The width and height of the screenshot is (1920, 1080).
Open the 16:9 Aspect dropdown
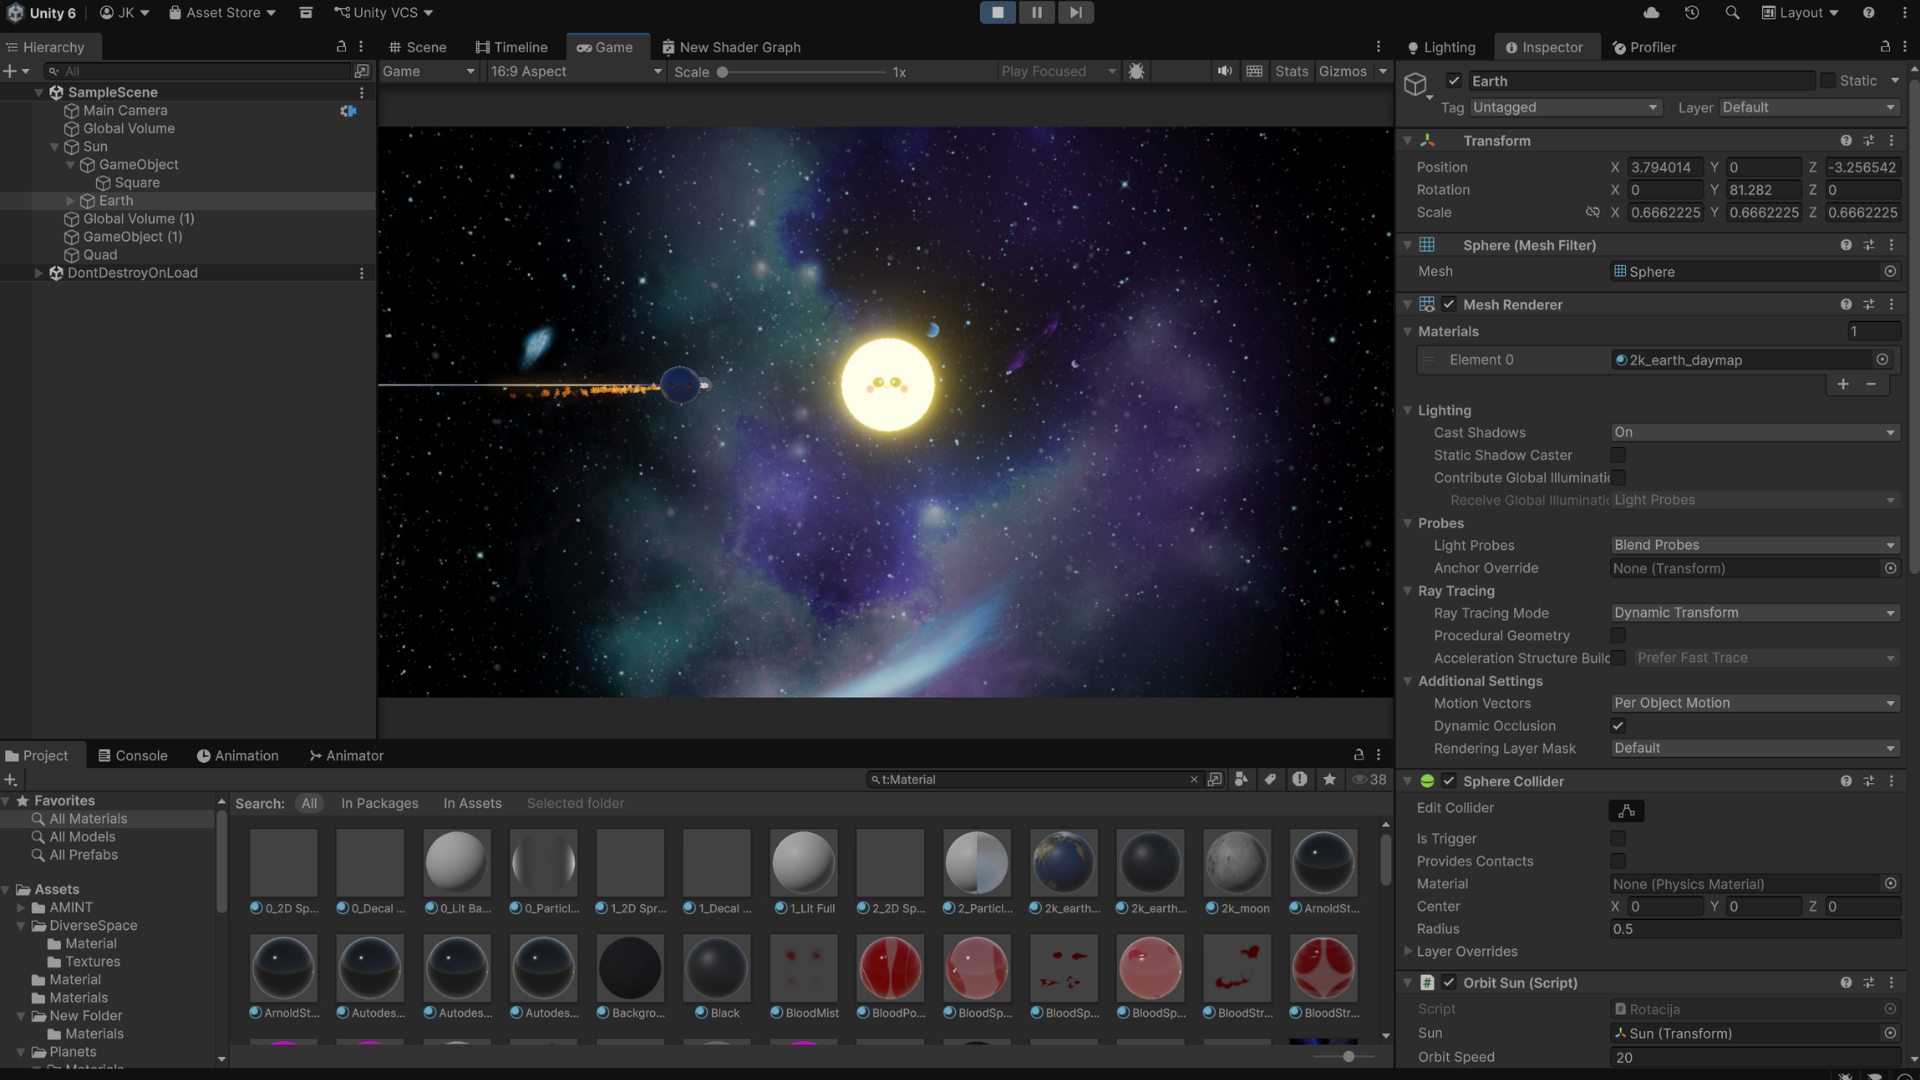tap(575, 71)
